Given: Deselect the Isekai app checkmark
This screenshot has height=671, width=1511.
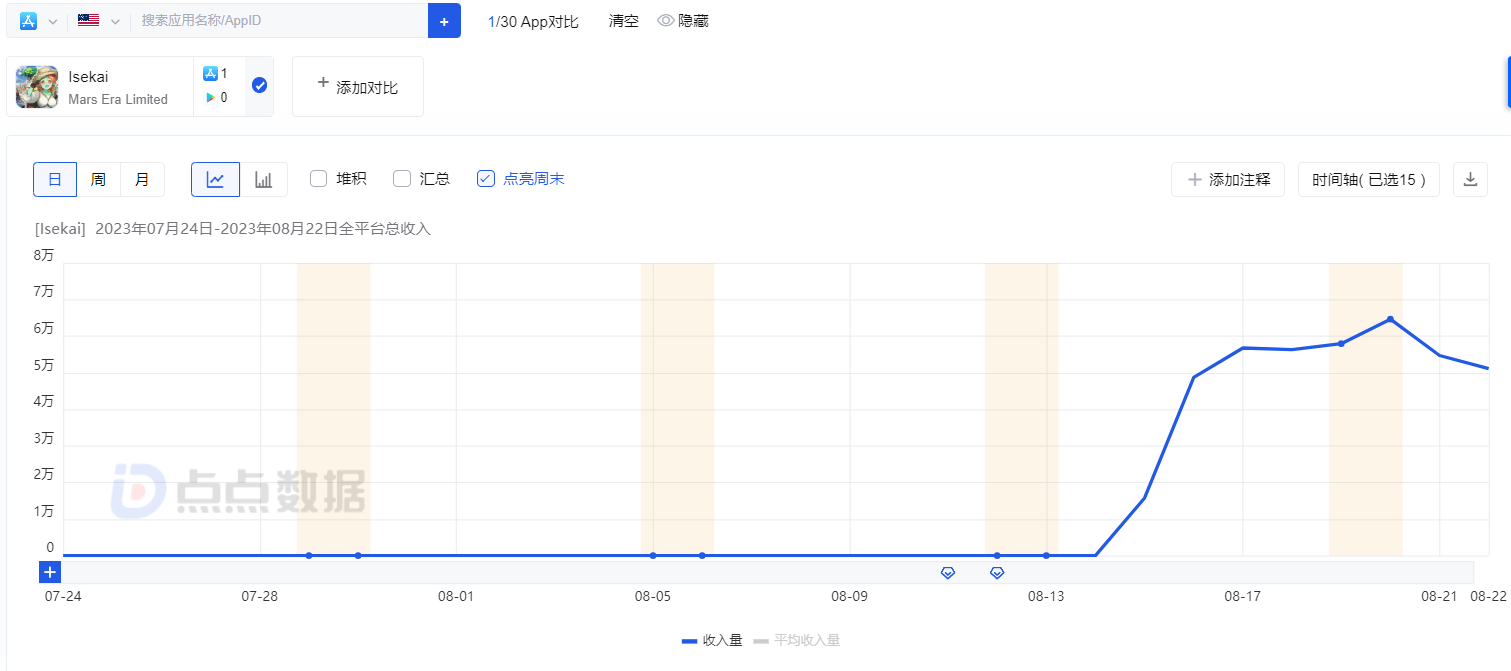Looking at the screenshot, I should tap(259, 86).
